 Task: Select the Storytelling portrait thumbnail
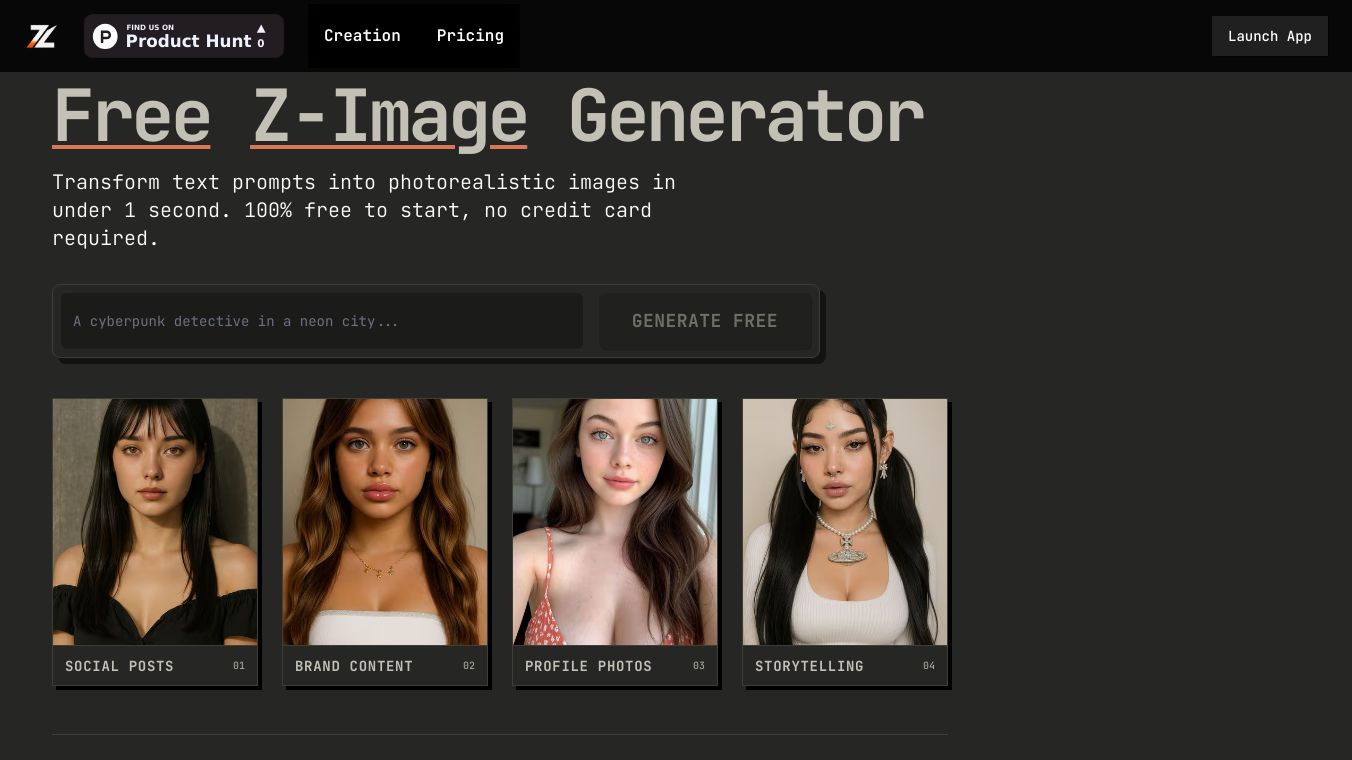pos(845,522)
